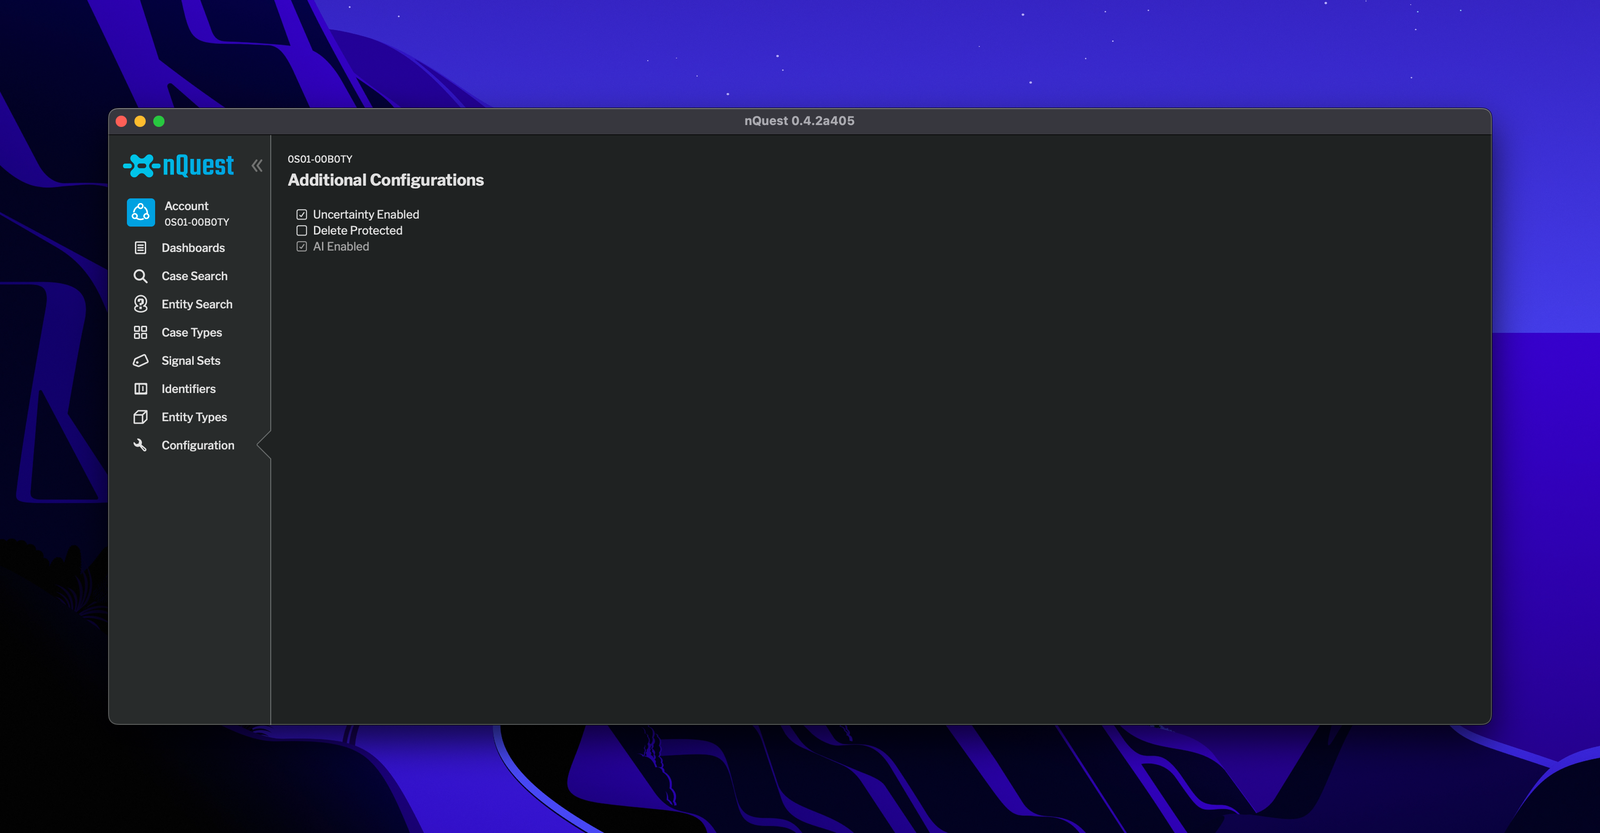1600x833 pixels.
Task: Click the Case Types grid icon
Action: [141, 332]
